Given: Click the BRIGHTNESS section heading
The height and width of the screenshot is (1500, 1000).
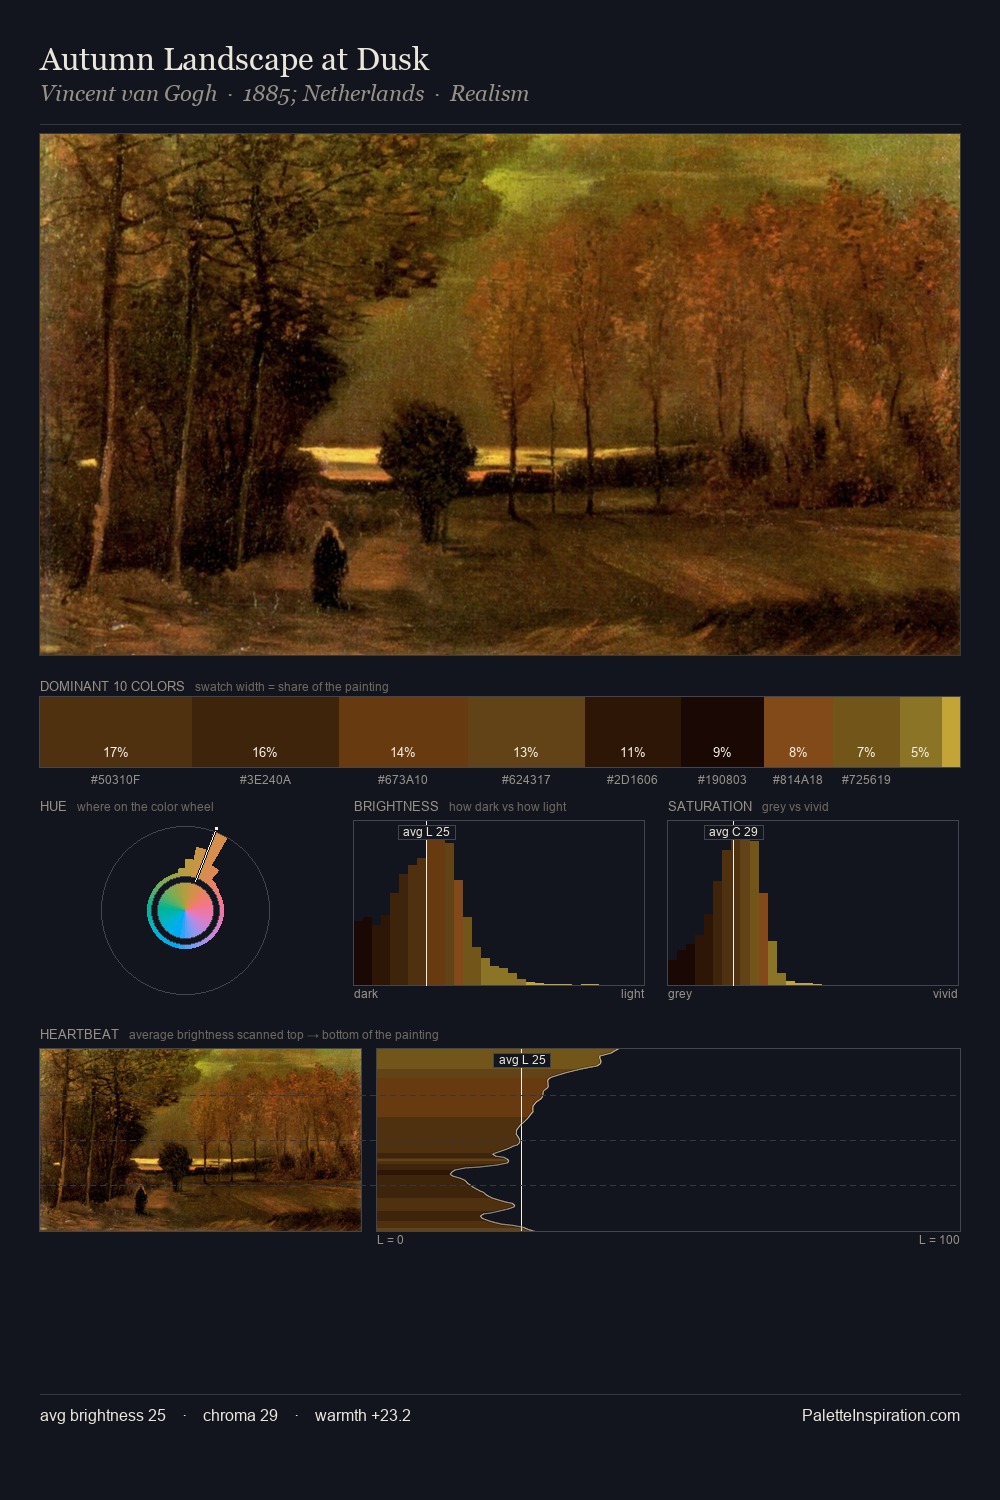Looking at the screenshot, I should (x=396, y=806).
